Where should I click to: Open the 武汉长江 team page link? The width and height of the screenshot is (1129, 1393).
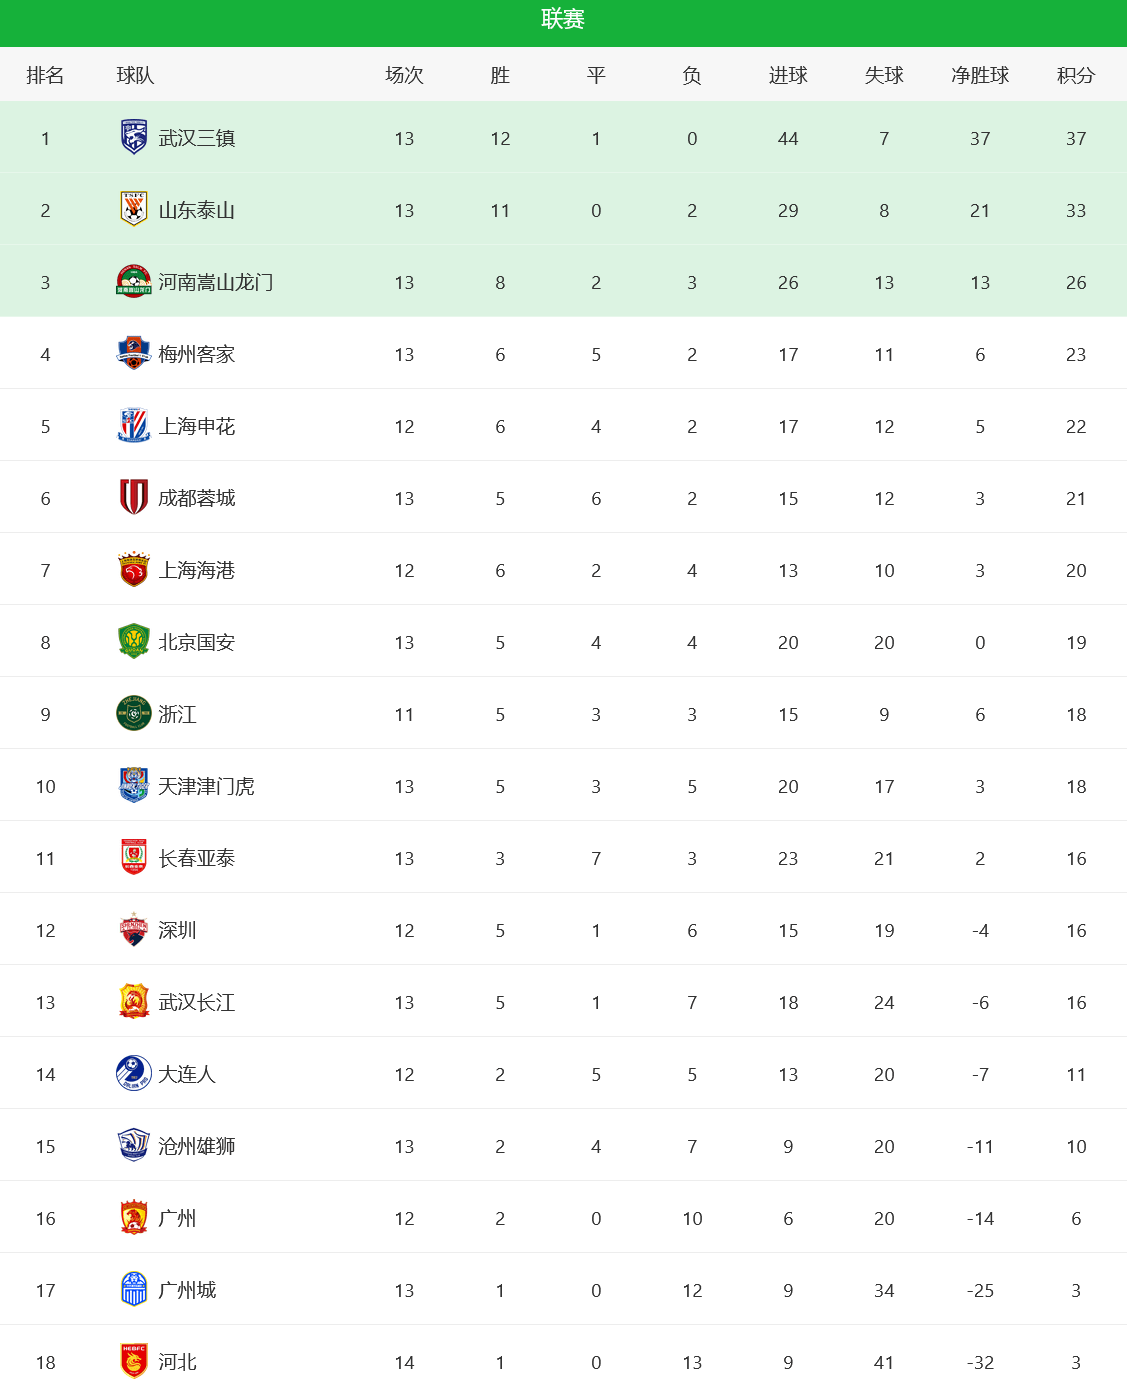click(197, 1002)
